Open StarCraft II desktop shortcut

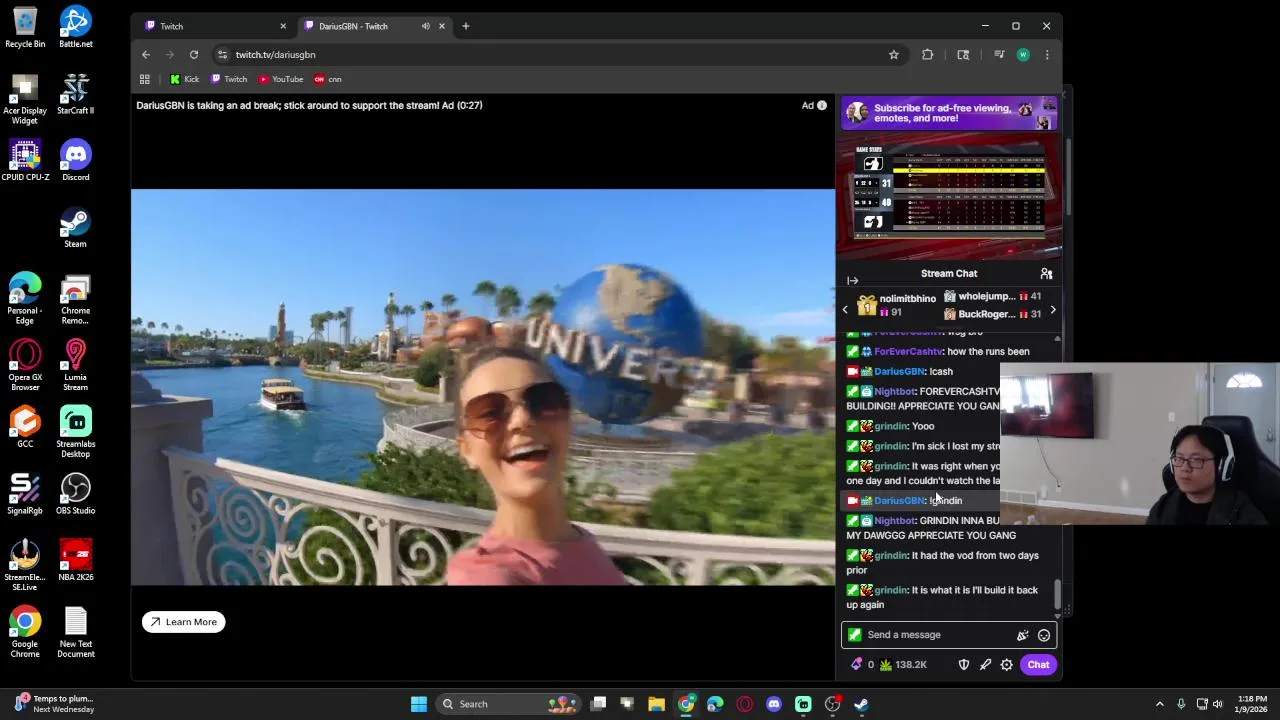click(x=76, y=94)
